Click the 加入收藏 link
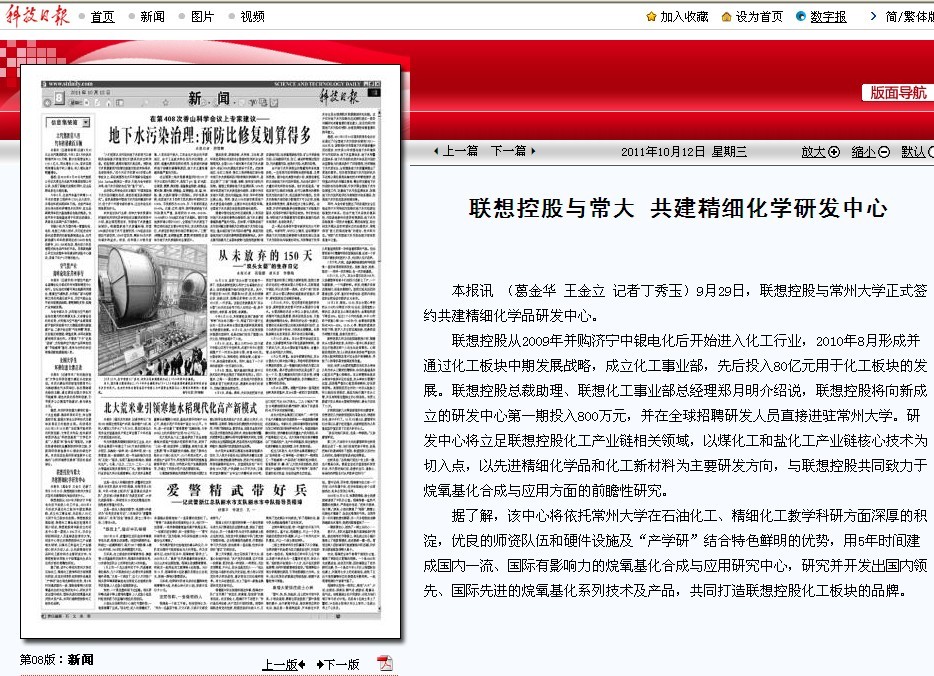This screenshot has height=676, width=934. [x=684, y=17]
